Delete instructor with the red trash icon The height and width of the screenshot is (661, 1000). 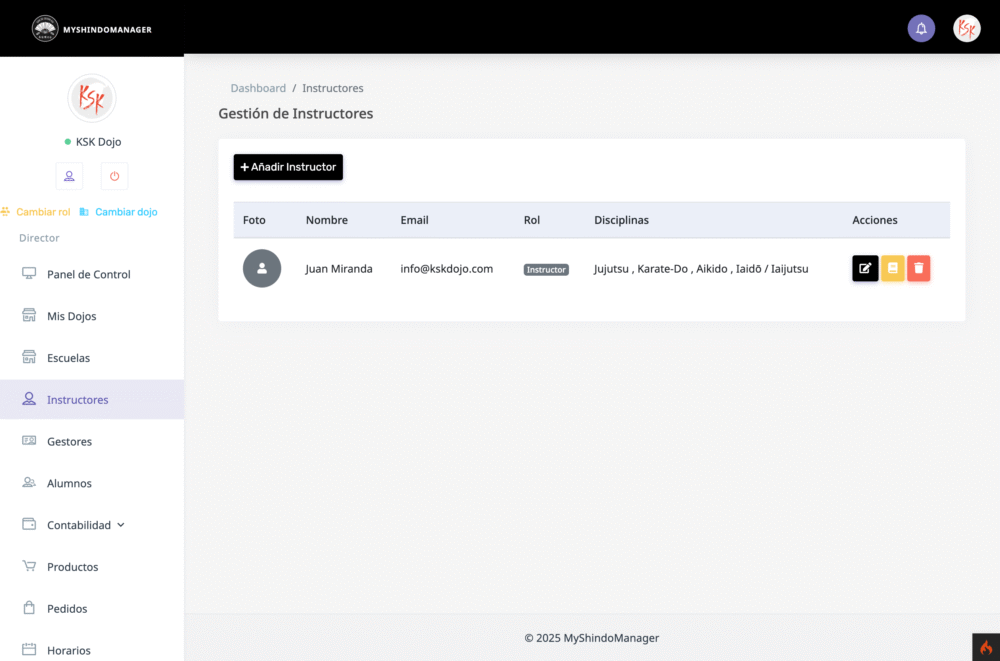tap(918, 268)
